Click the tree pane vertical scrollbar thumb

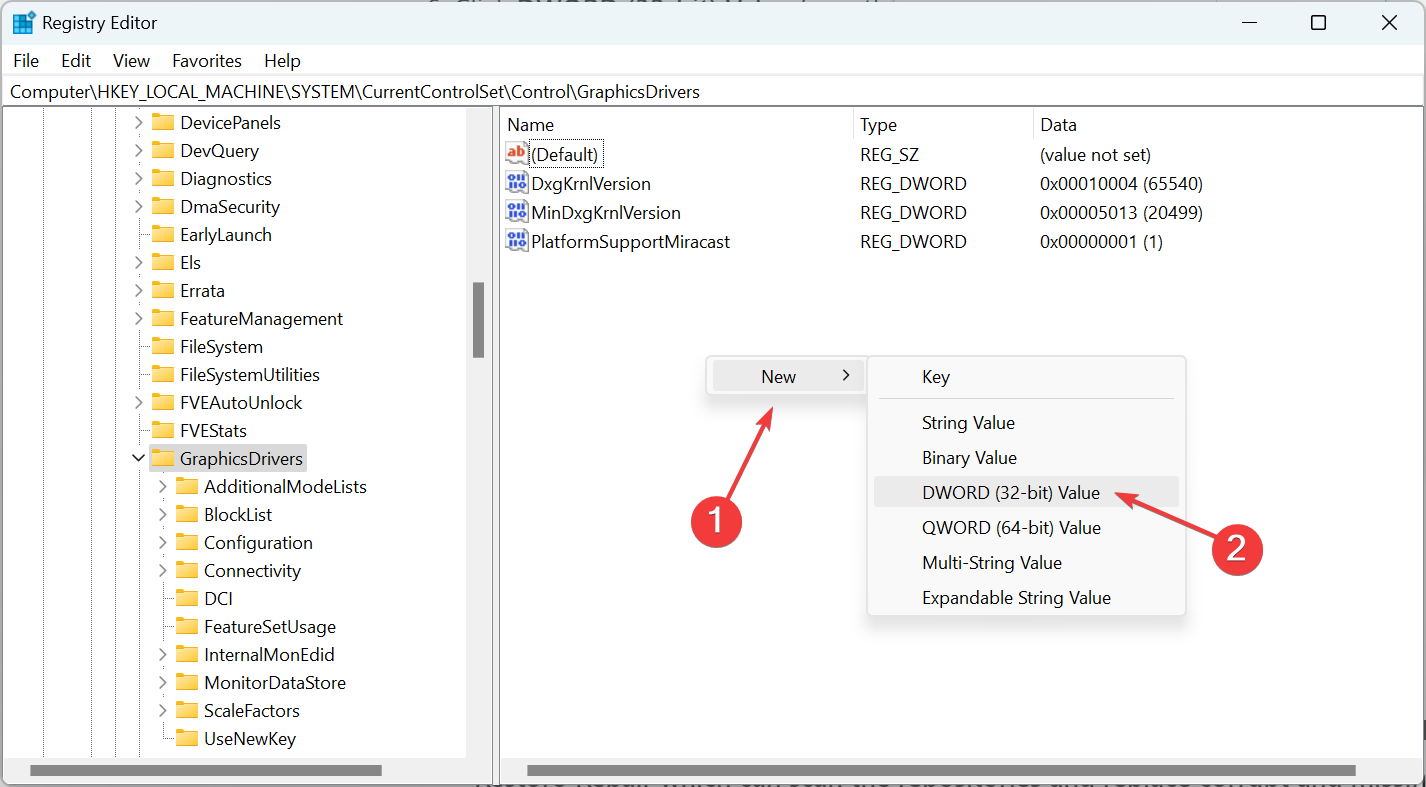coord(478,320)
